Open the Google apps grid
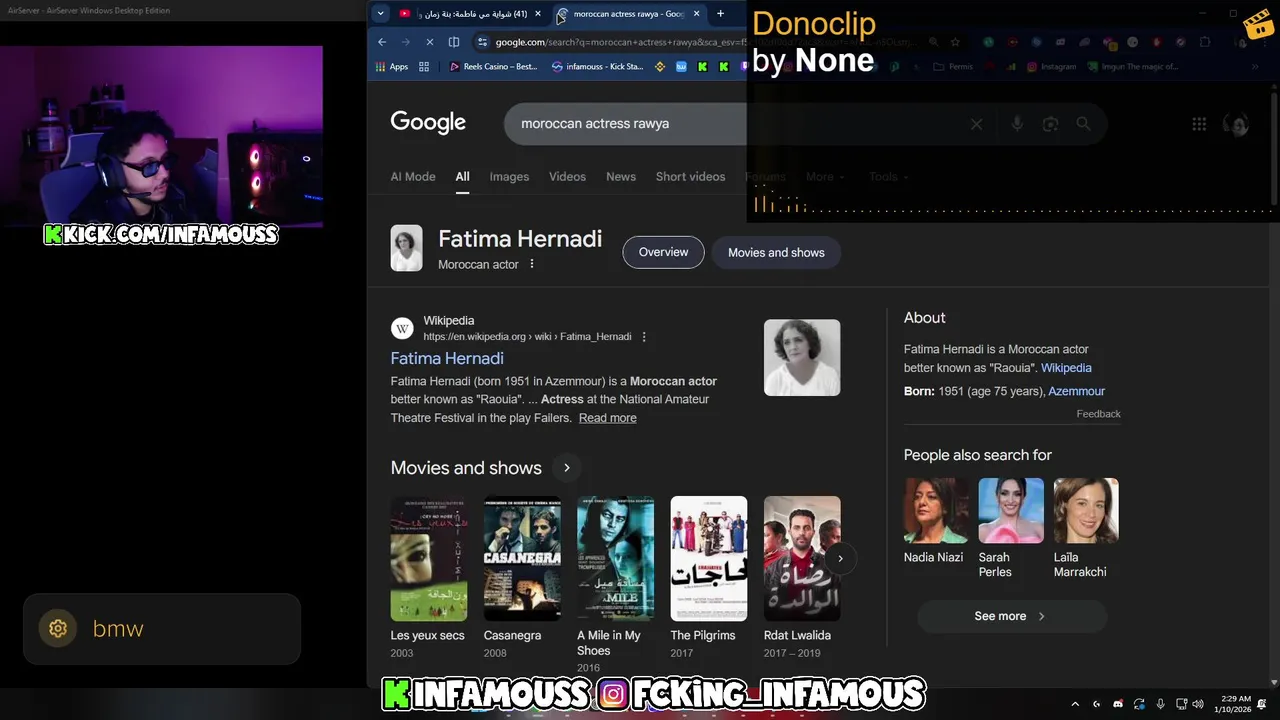Screen dimensions: 1280x720 1199,124
